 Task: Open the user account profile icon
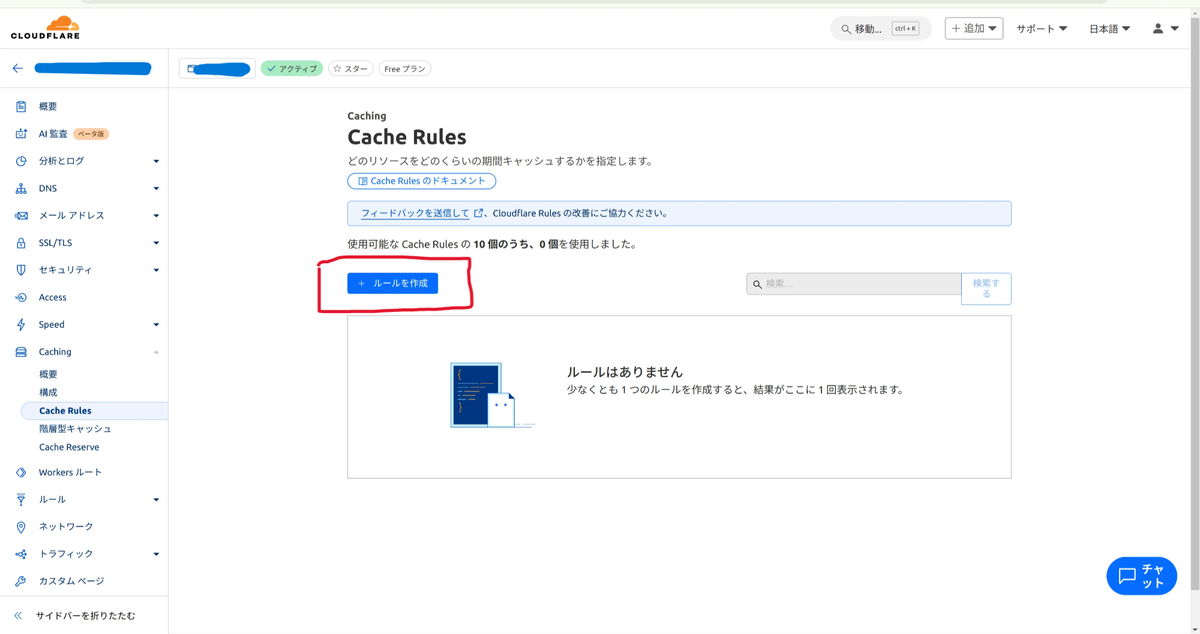1158,28
